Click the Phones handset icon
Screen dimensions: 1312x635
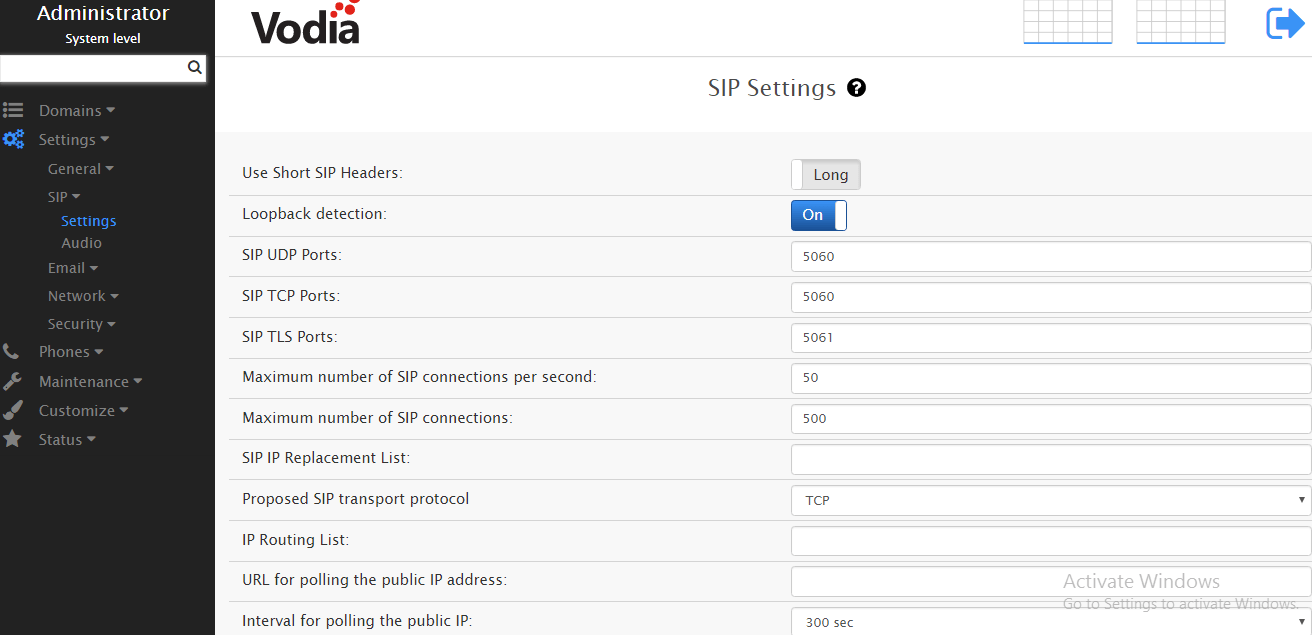click(x=11, y=352)
